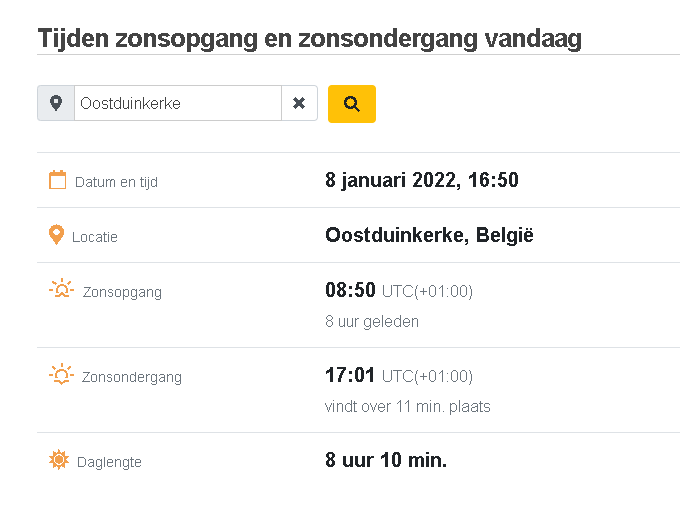
Task: Click the Zonsopgang label
Action: 122,292
